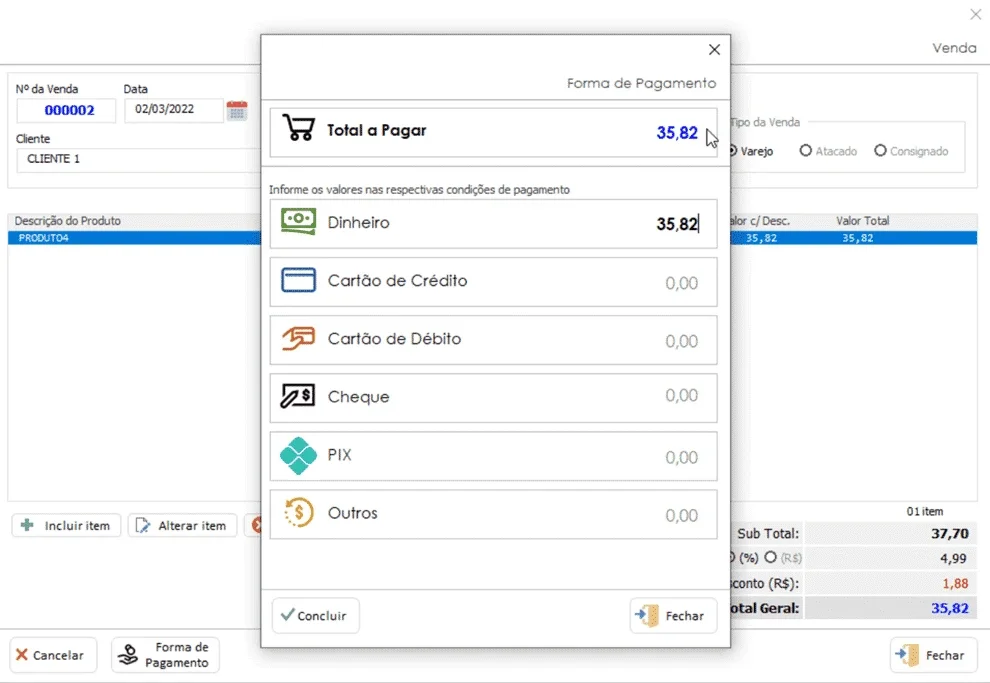Choose the (R$) discount radio option
Image resolution: width=990 pixels, height=683 pixels.
(x=783, y=557)
